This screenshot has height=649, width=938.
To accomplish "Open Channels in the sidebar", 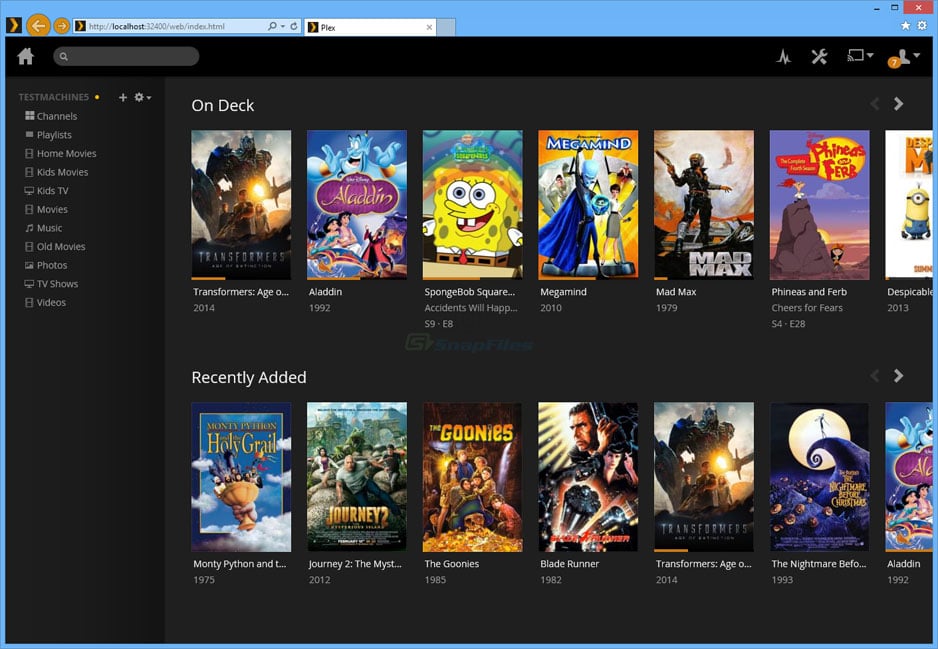I will (x=56, y=116).
